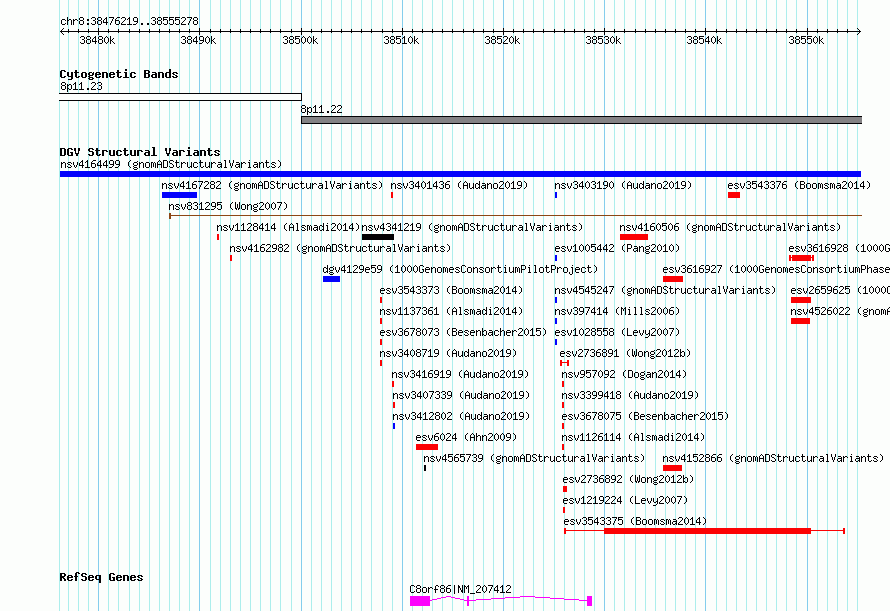Open esv2736892 (Wong2012b) variant
This screenshot has height=611, width=890.
628,479
